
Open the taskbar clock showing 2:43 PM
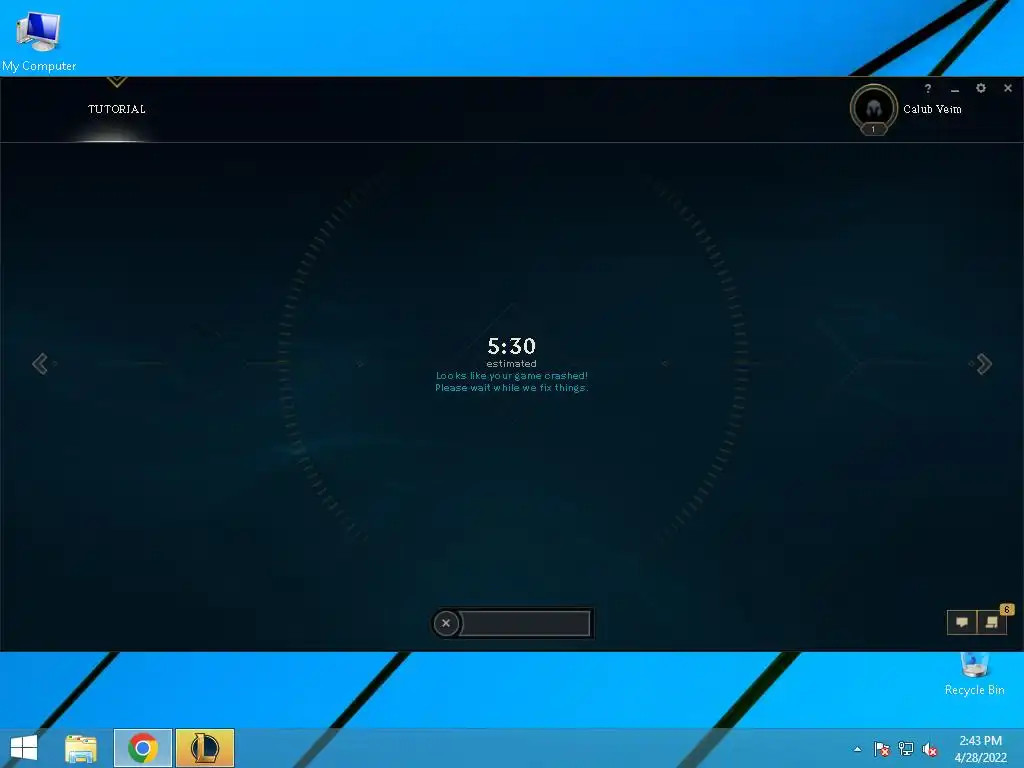click(x=980, y=749)
